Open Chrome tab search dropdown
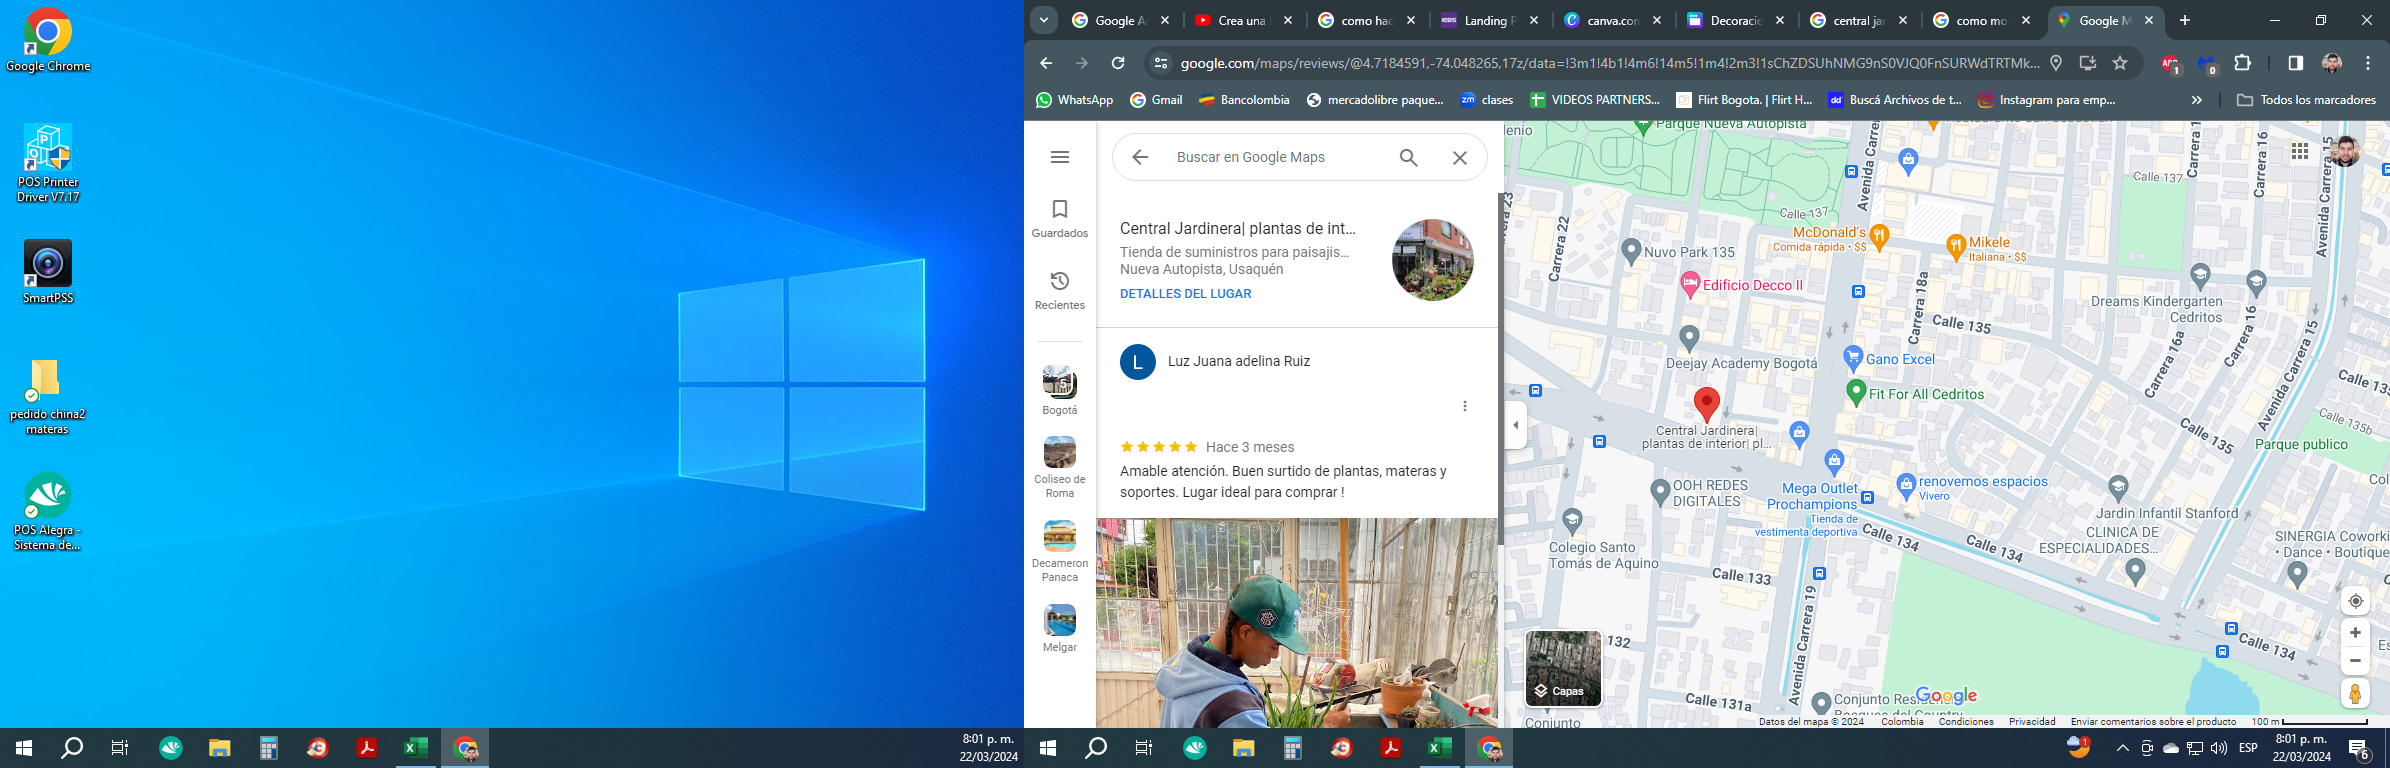The width and height of the screenshot is (2390, 768). pyautogui.click(x=1044, y=20)
